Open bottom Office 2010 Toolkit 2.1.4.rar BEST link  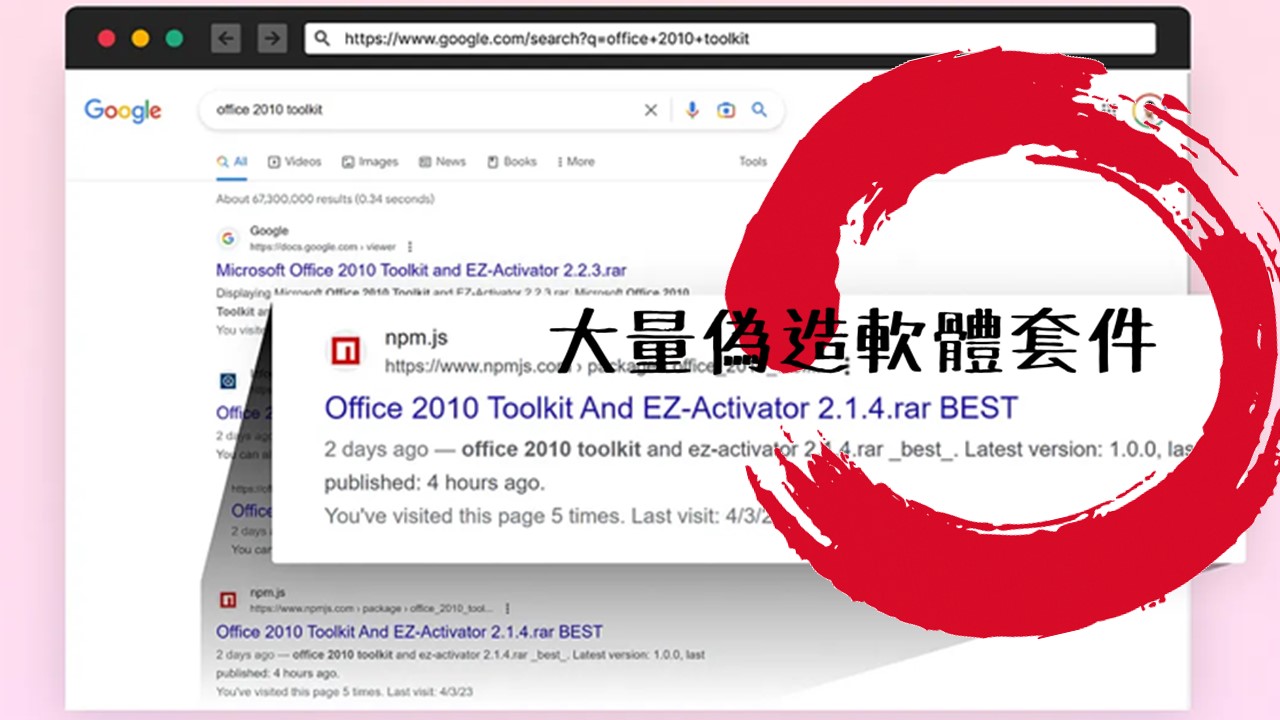click(409, 631)
